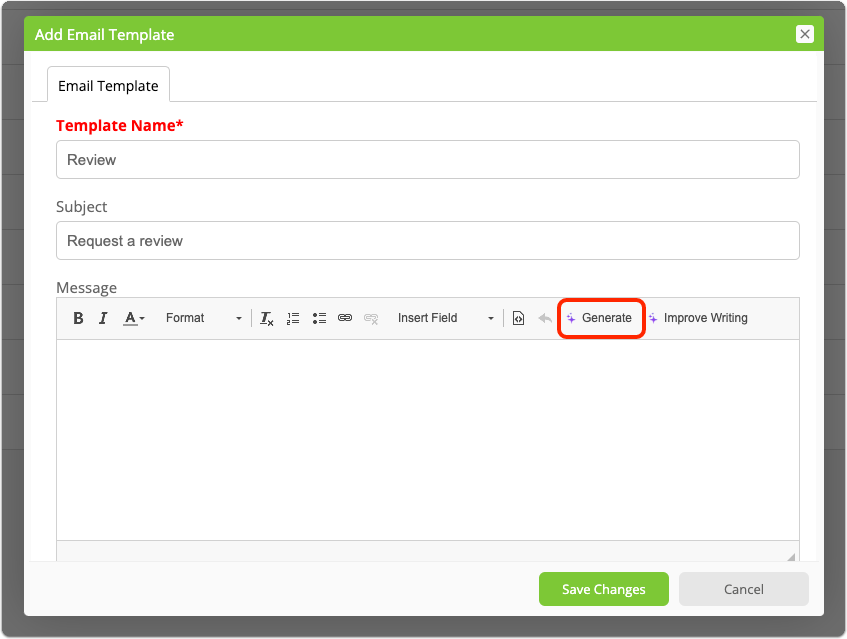The image size is (847, 639).
Task: Click the Save Changes button
Action: click(603, 589)
